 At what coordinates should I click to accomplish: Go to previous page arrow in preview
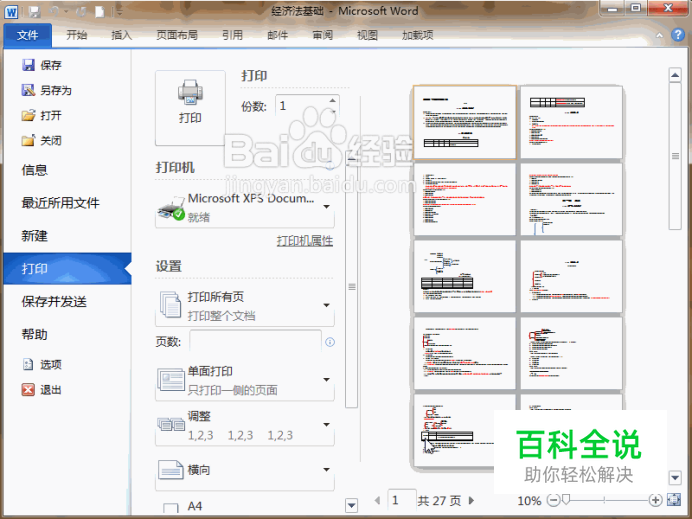pyautogui.click(x=377, y=500)
